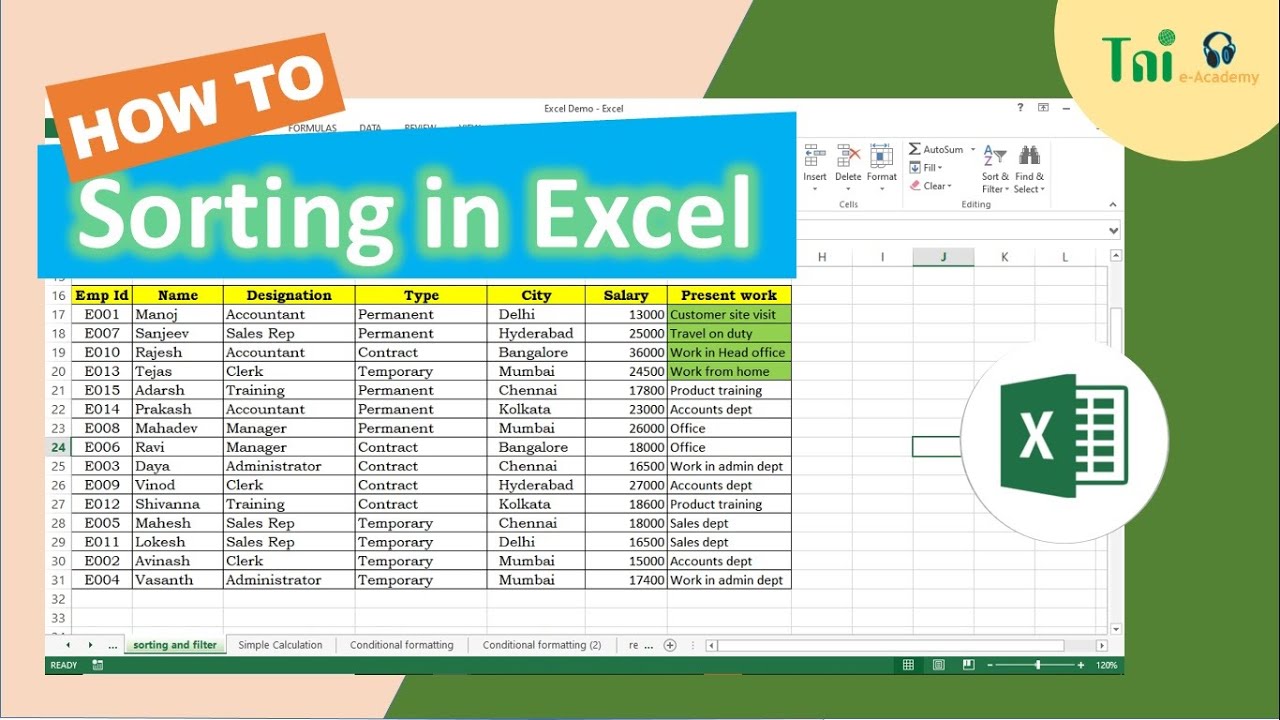Screen dimensions: 1280x720
Task: Select cell E015
Action: coord(102,390)
